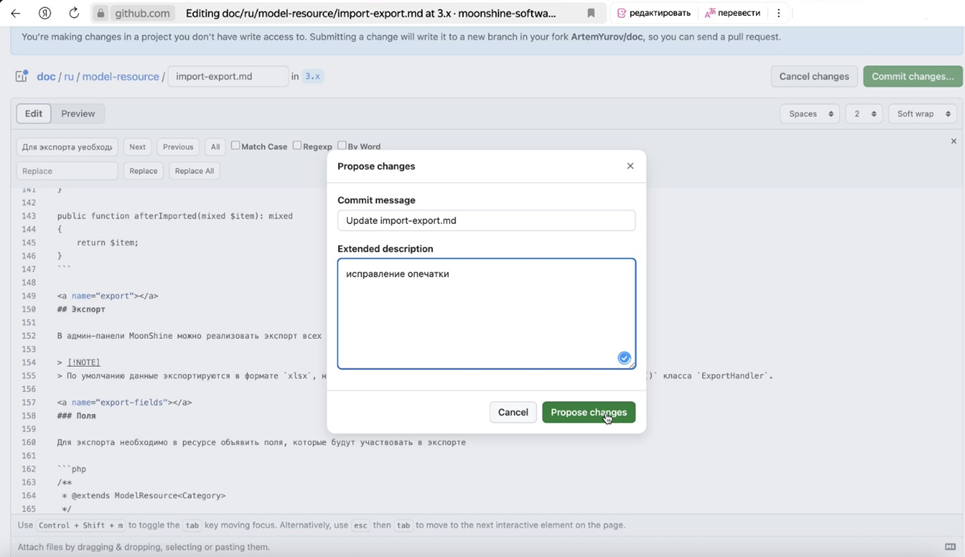Click the file tree toggle icon near doc
Image resolution: width=965 pixels, height=557 pixels.
22,76
